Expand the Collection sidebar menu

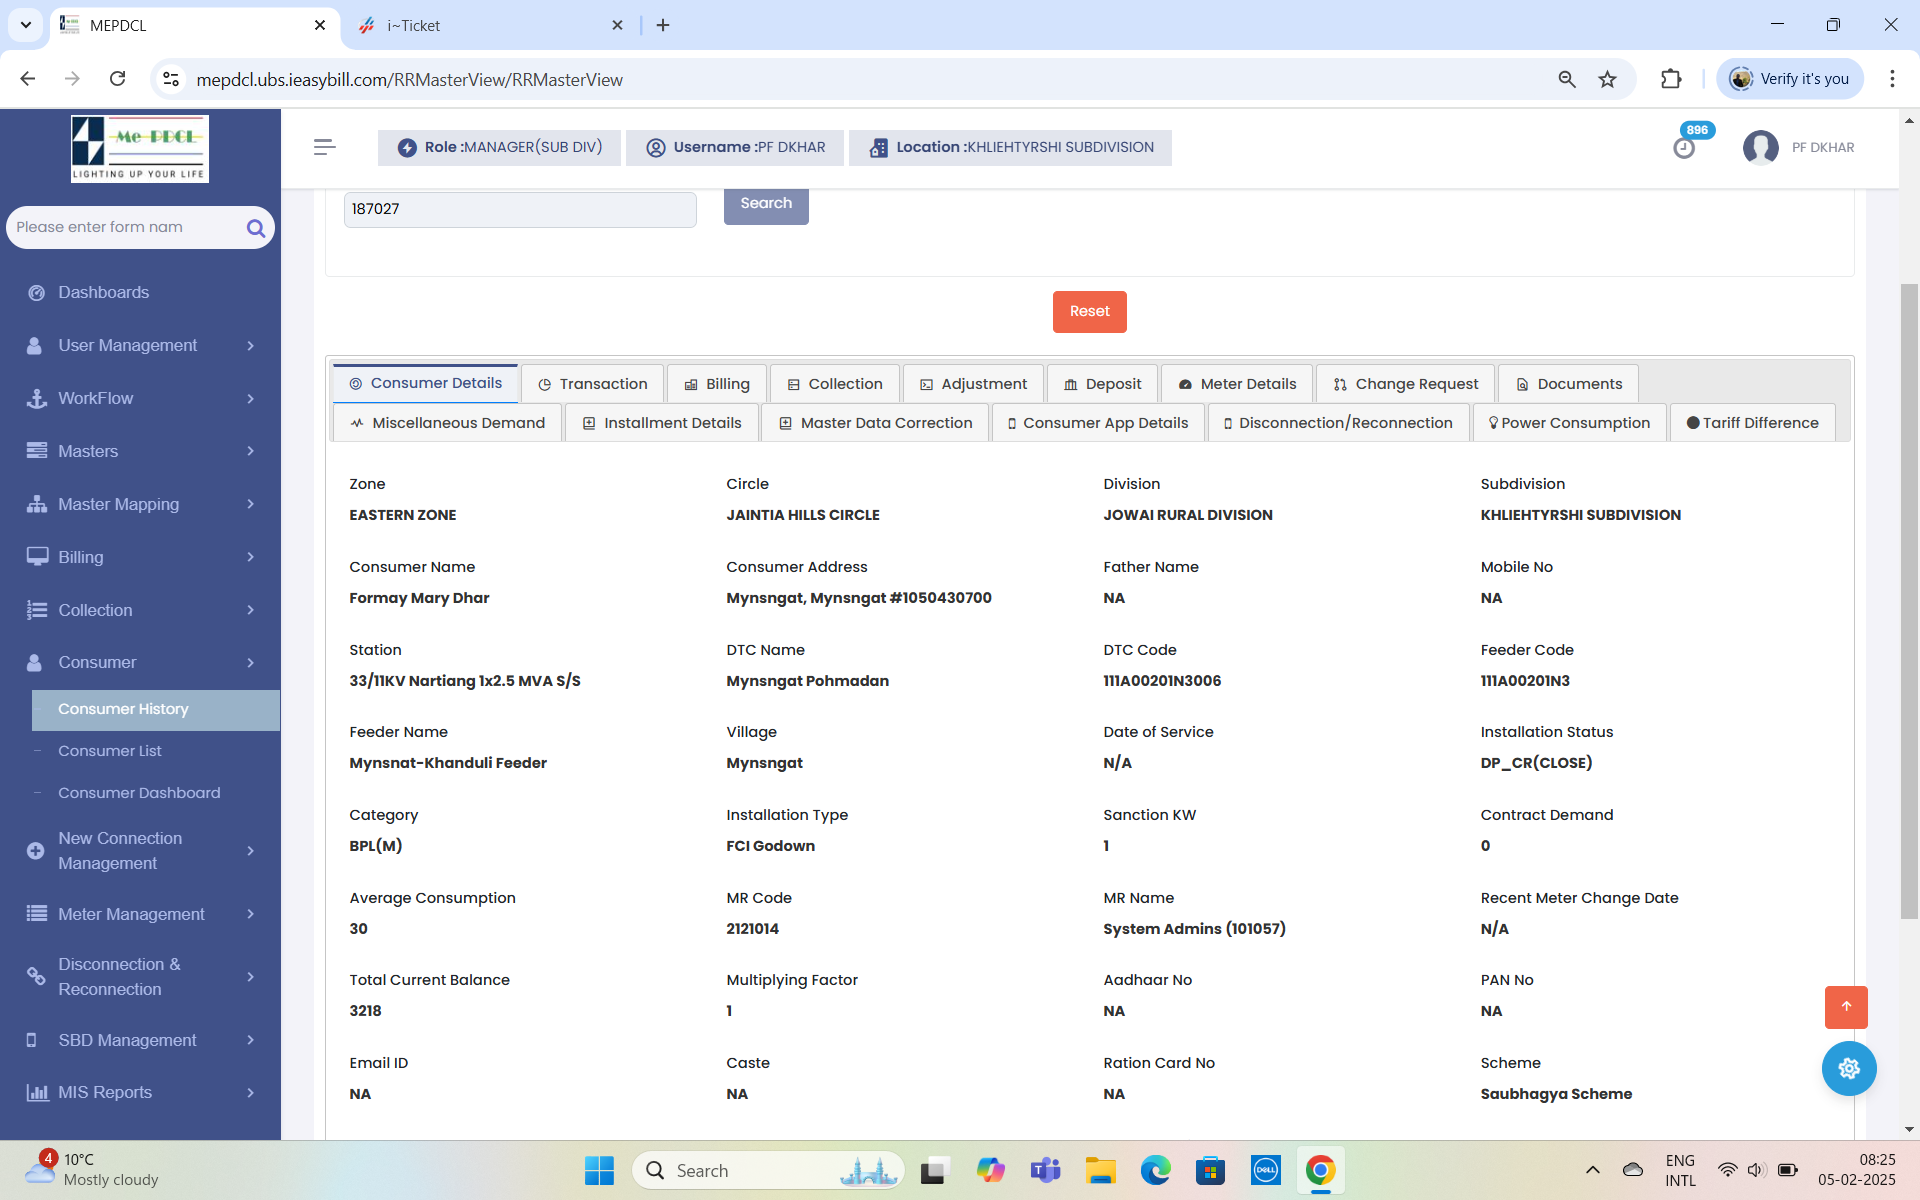140,610
